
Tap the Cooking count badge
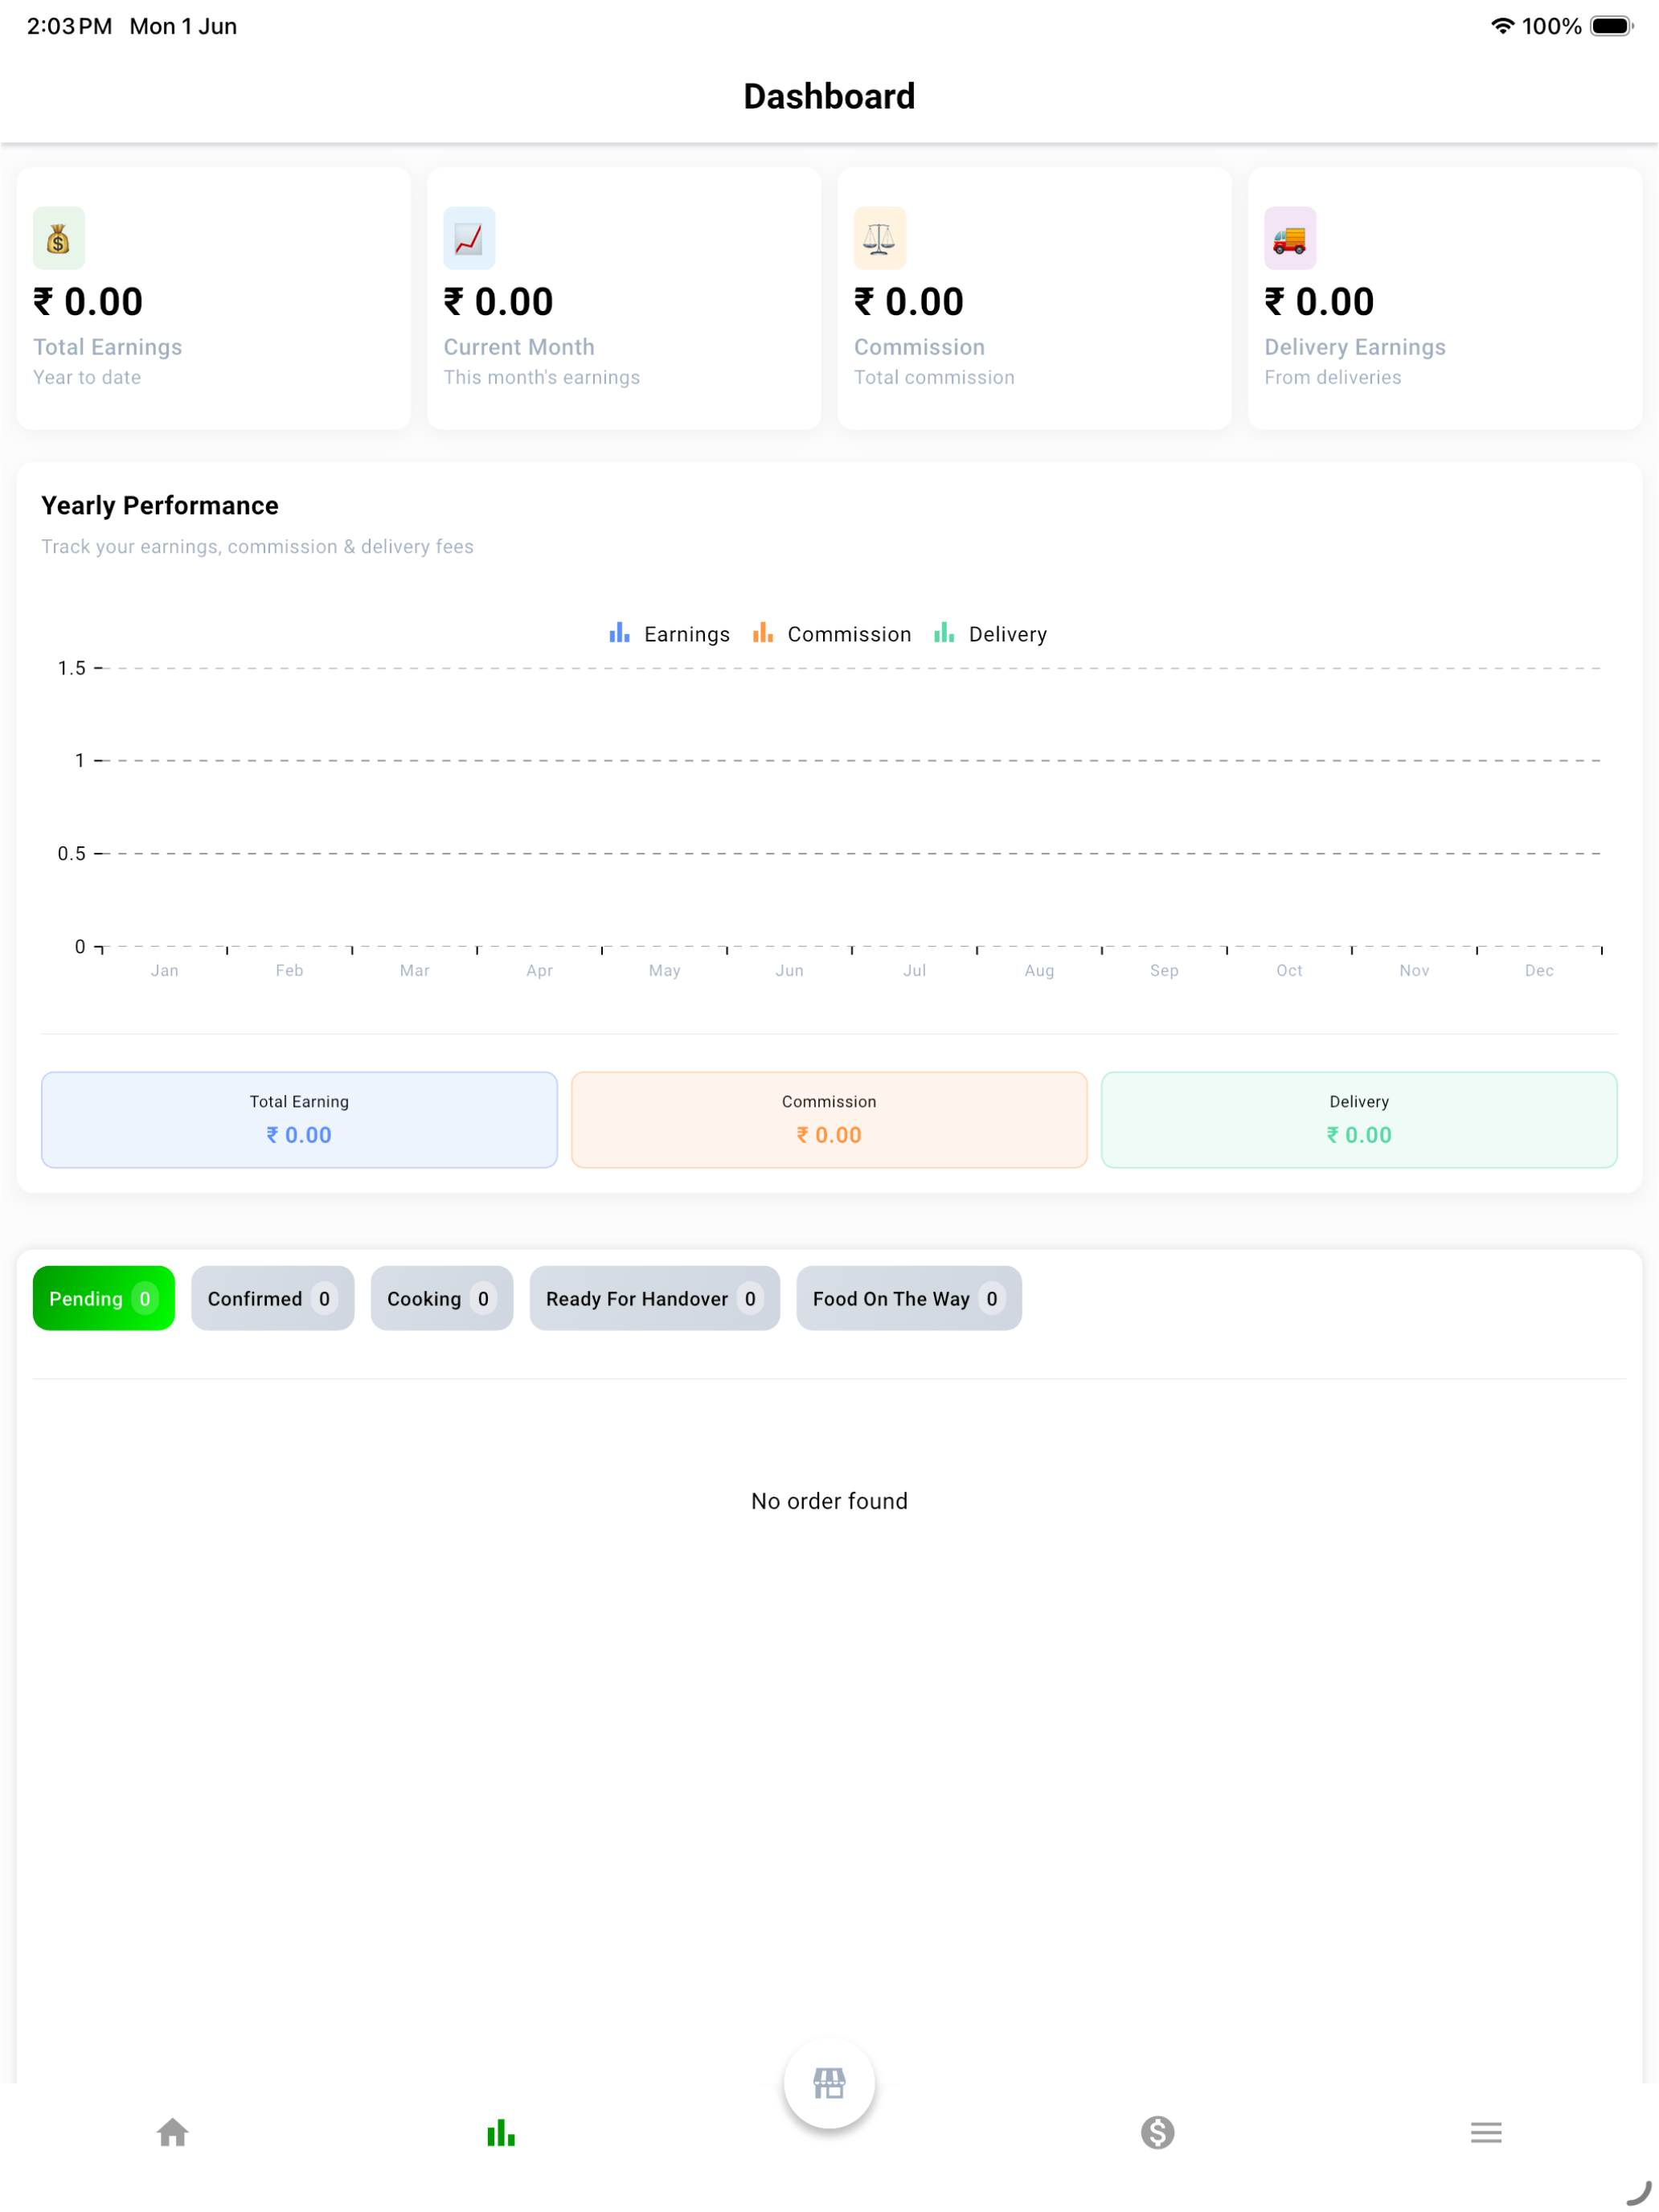[483, 1298]
